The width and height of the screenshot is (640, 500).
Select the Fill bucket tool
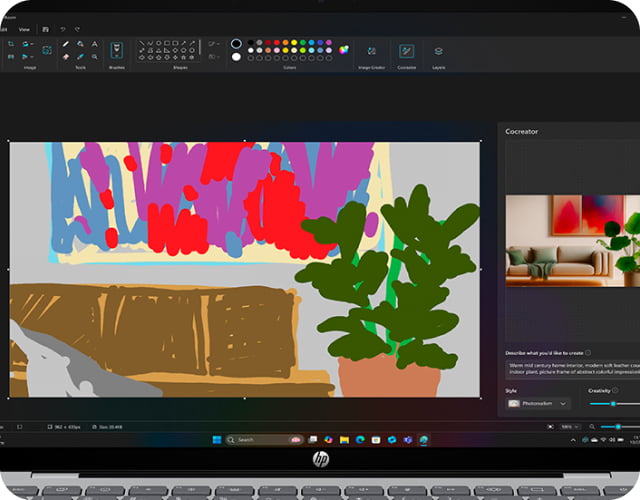(80, 44)
